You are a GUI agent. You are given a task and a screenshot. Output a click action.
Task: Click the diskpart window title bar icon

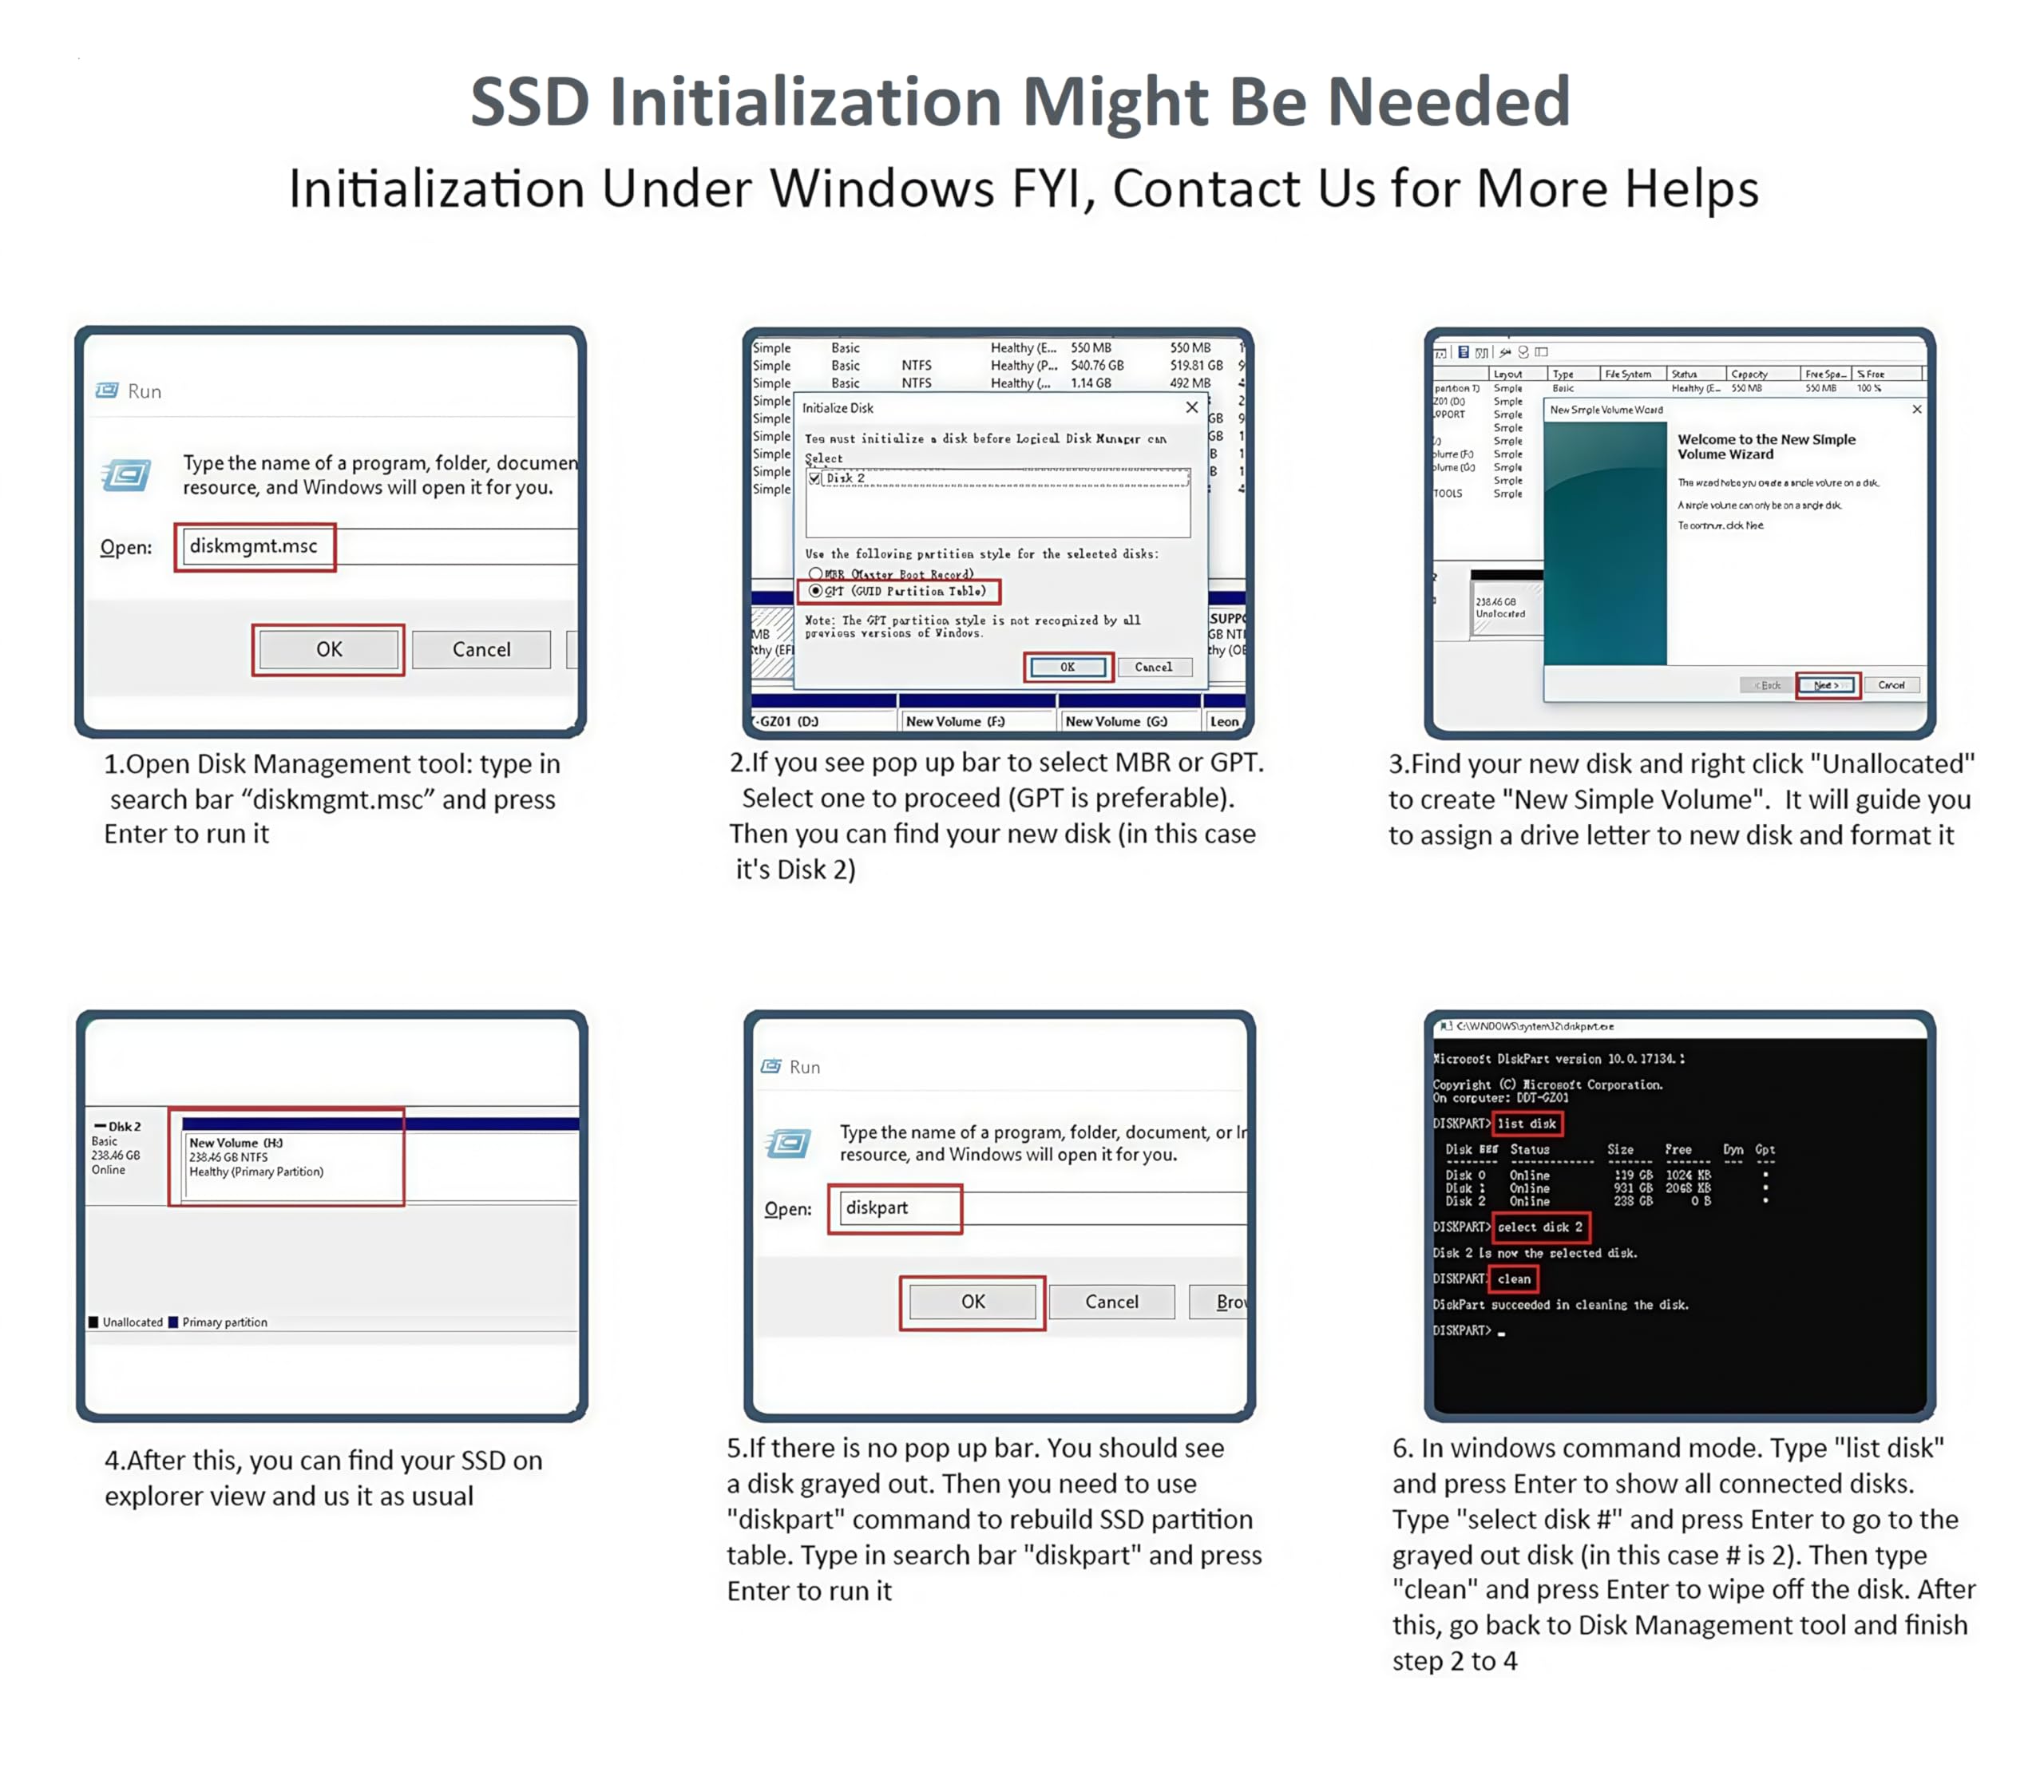(x=1446, y=1026)
